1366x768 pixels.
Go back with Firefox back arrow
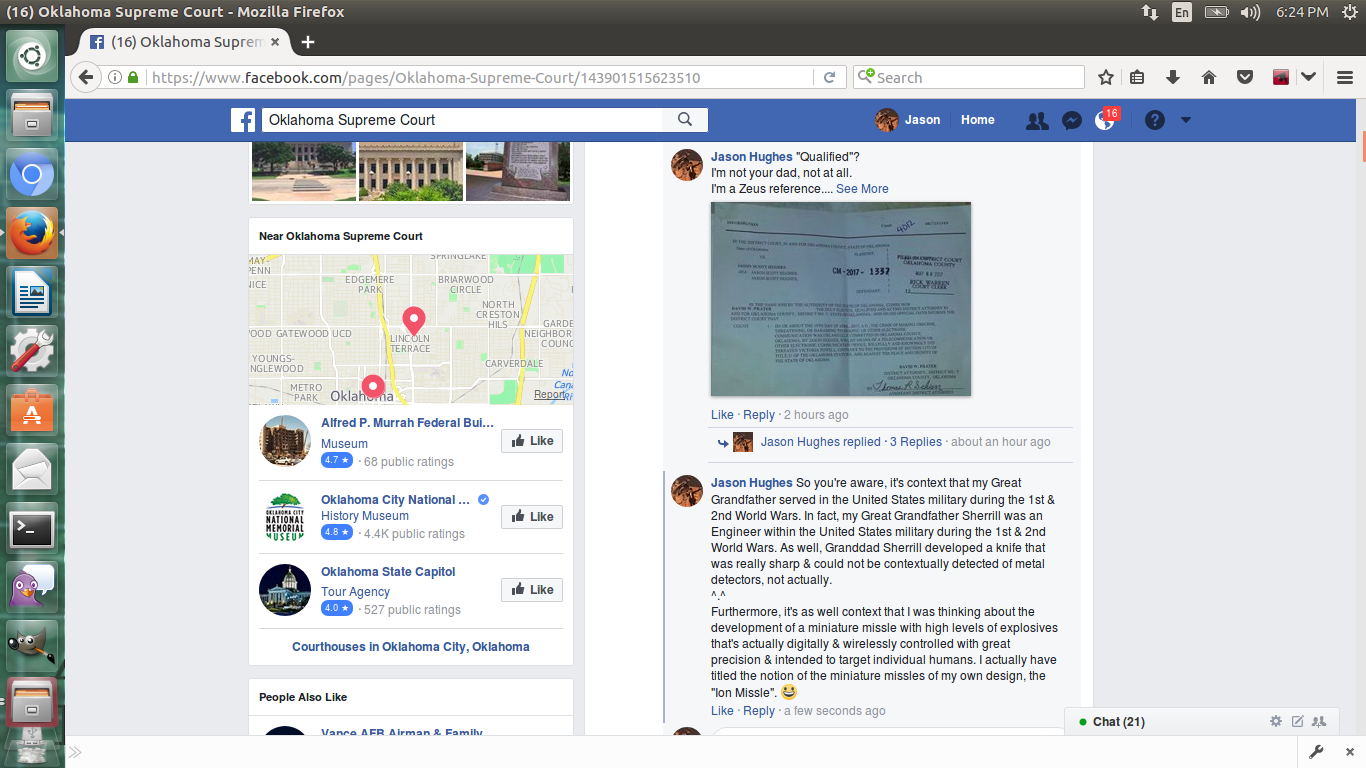[85, 77]
